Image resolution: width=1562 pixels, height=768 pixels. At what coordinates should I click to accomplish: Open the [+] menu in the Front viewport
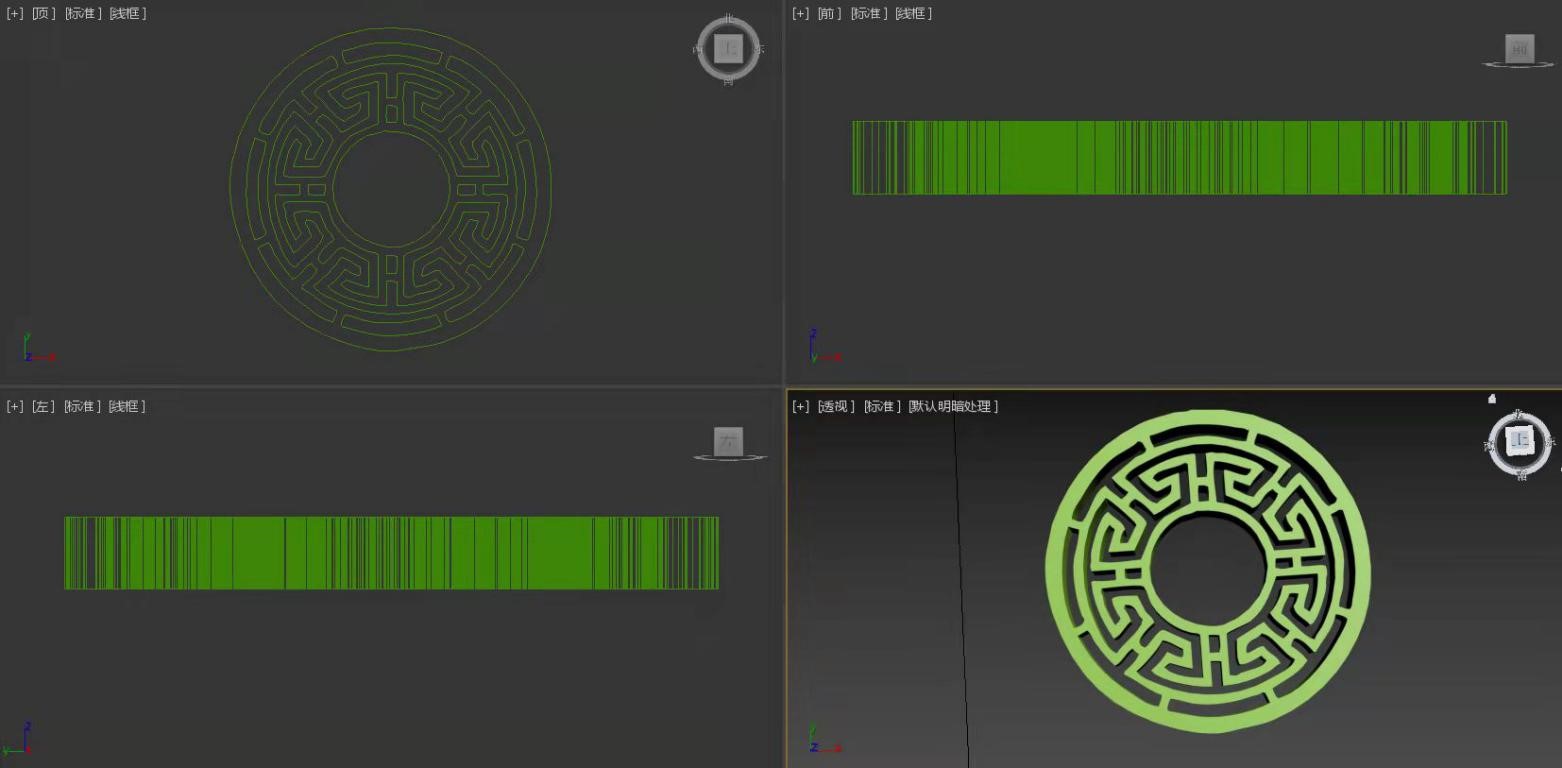(801, 13)
